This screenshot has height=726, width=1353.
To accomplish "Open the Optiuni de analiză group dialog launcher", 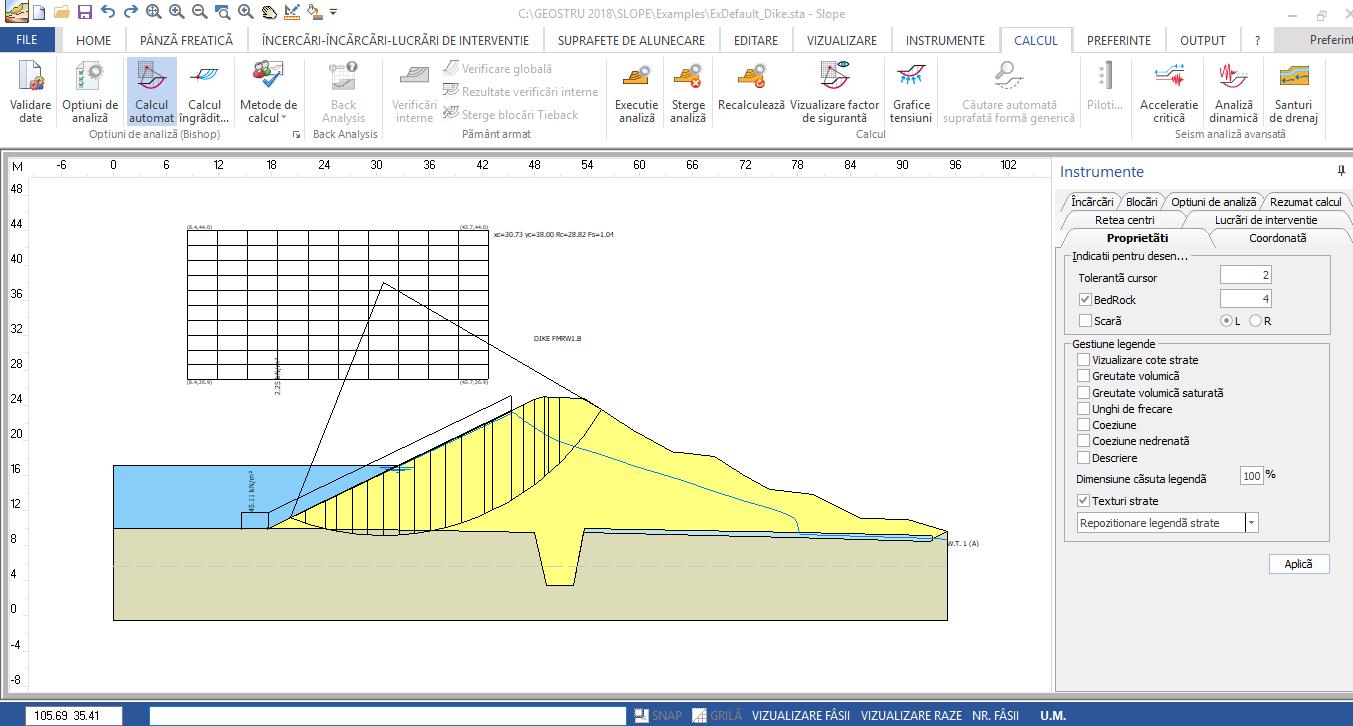I will pyautogui.click(x=296, y=133).
